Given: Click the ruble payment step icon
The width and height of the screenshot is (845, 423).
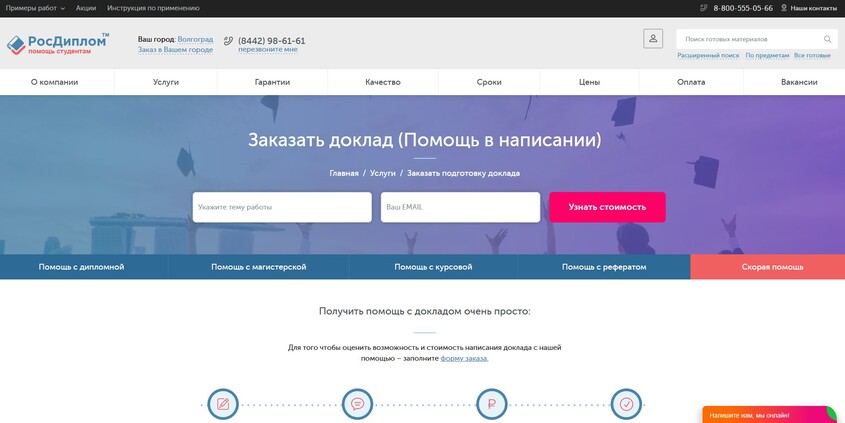Looking at the screenshot, I should pyautogui.click(x=491, y=404).
